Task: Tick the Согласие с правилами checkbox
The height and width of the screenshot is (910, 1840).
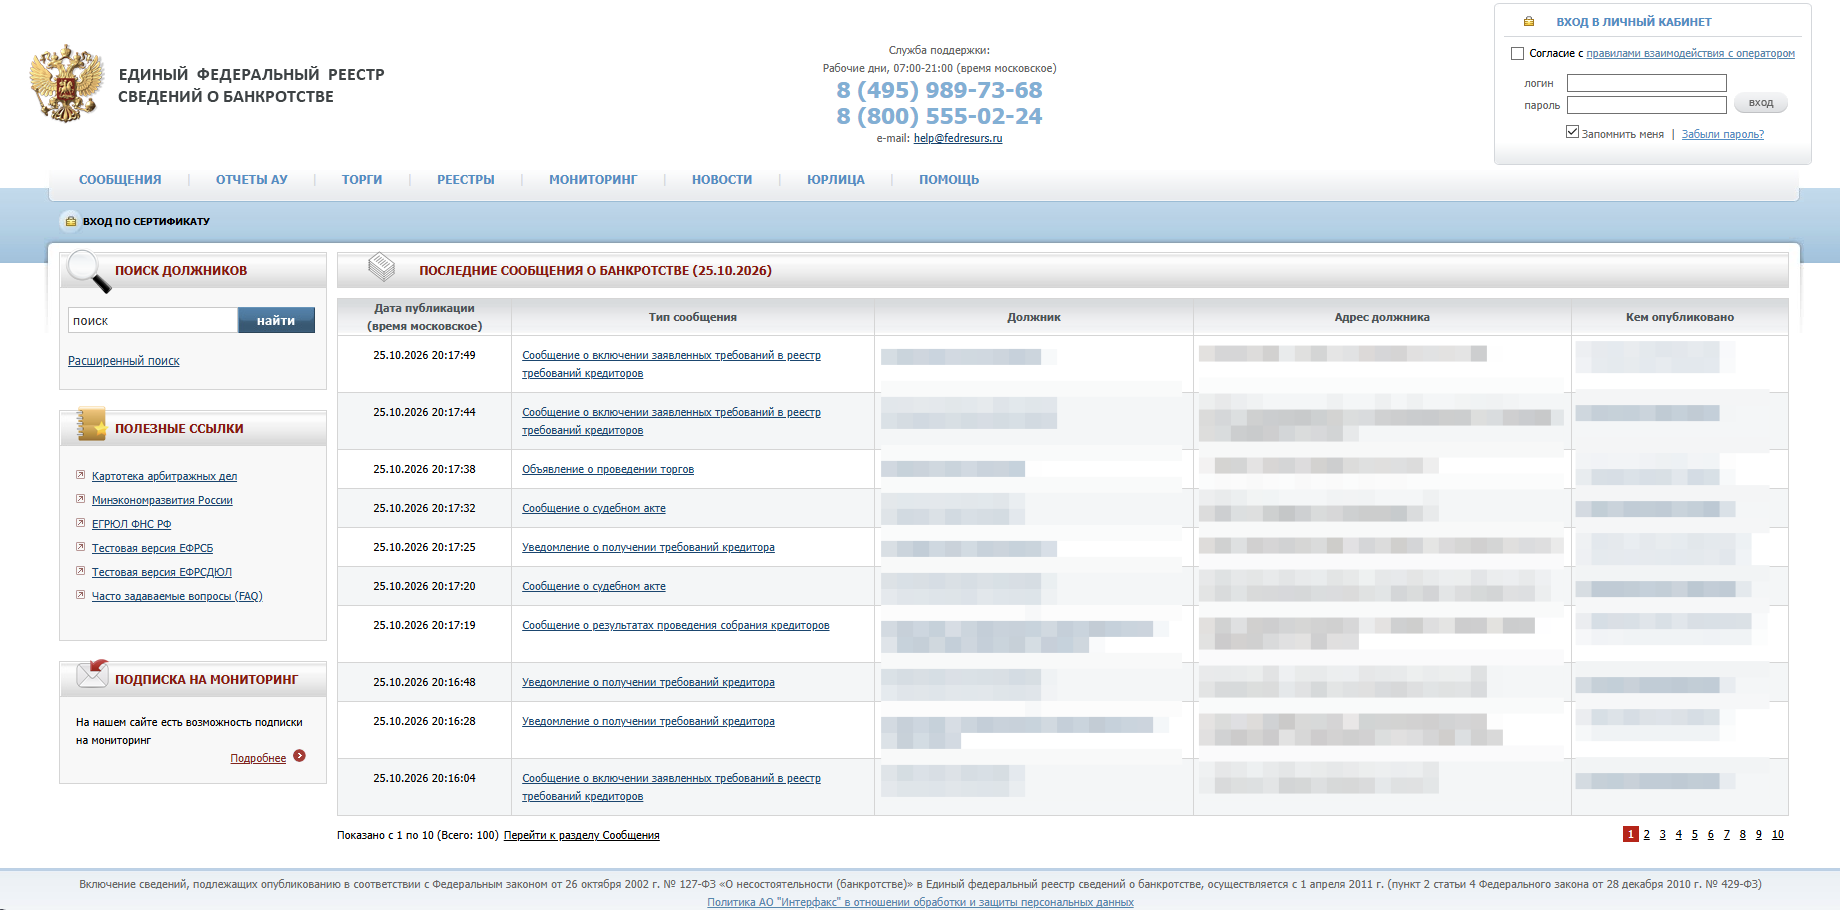Action: pyautogui.click(x=1517, y=53)
